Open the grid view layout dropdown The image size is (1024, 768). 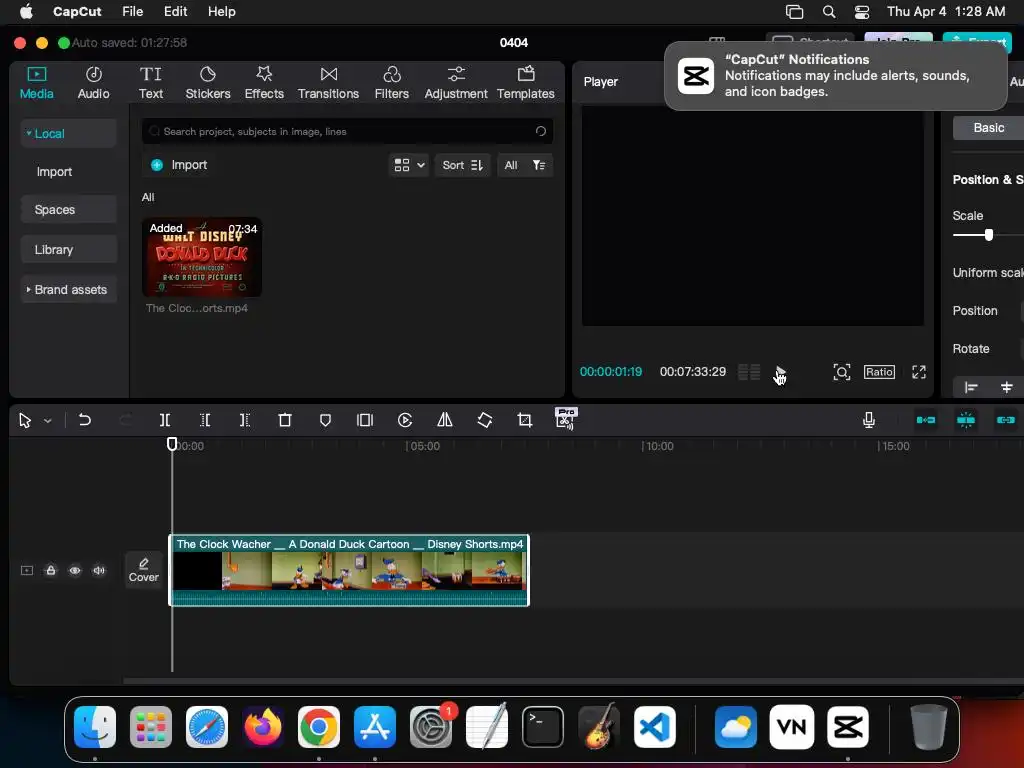pyautogui.click(x=409, y=165)
